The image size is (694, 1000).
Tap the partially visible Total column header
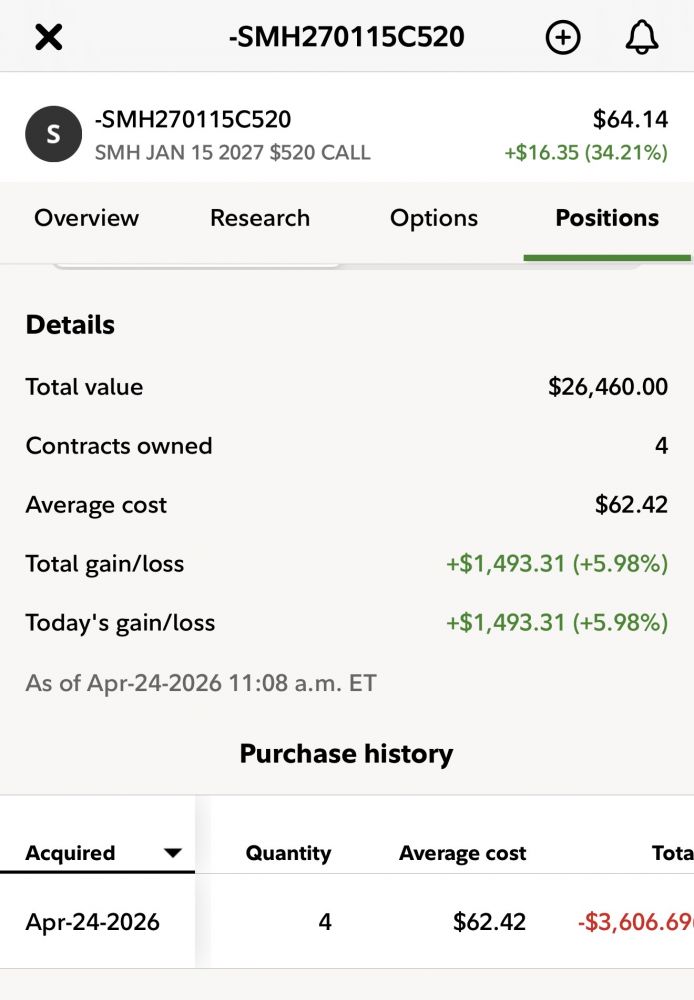click(x=672, y=853)
